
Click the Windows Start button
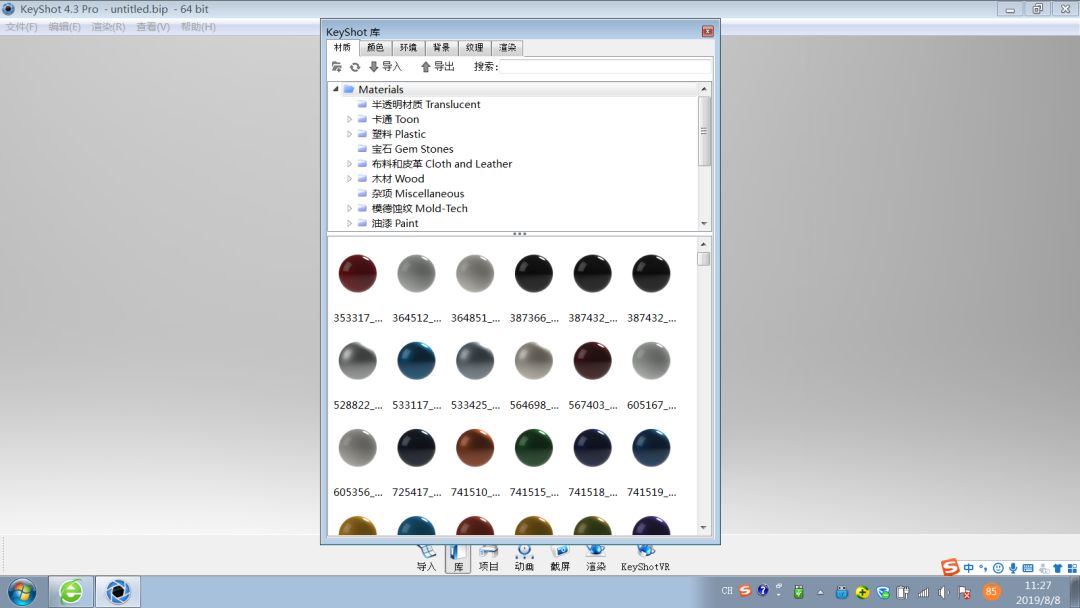(22, 591)
